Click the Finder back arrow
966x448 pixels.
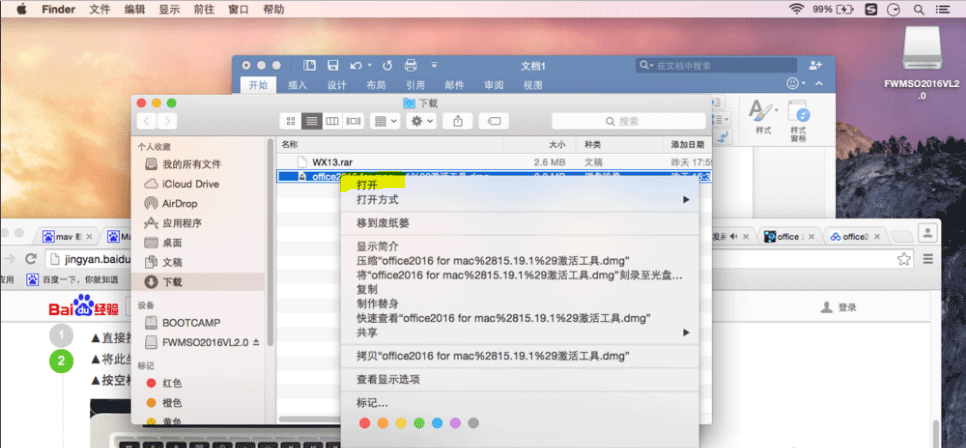point(147,121)
